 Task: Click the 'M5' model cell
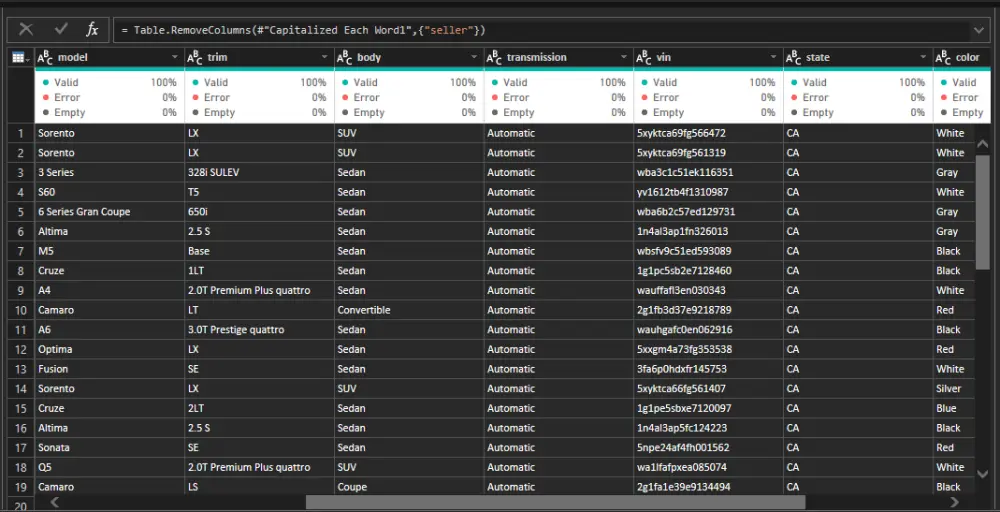point(110,251)
